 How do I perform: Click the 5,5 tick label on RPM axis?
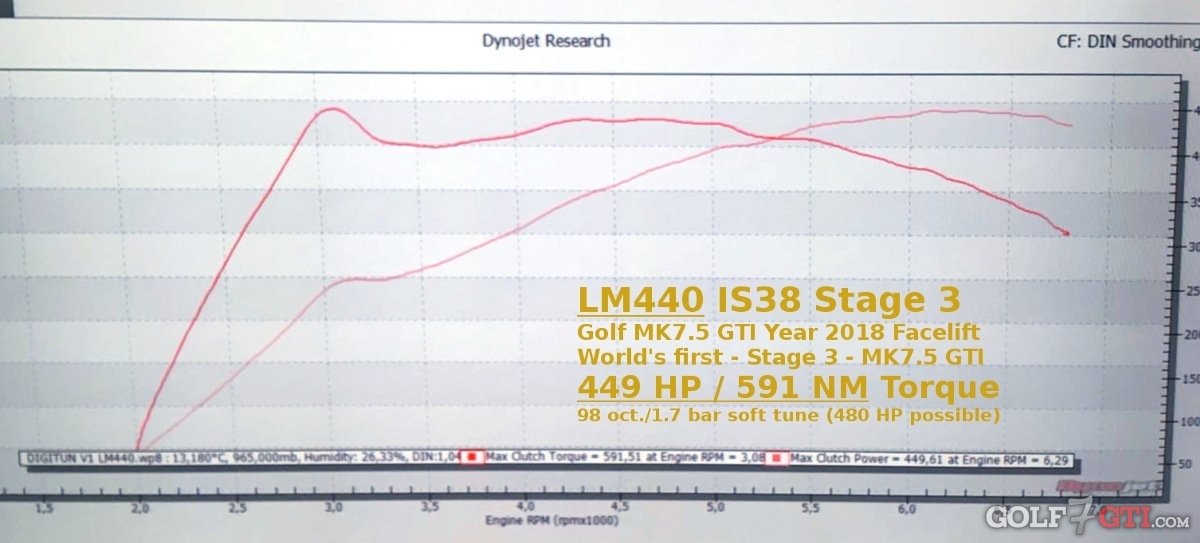(x=810, y=508)
